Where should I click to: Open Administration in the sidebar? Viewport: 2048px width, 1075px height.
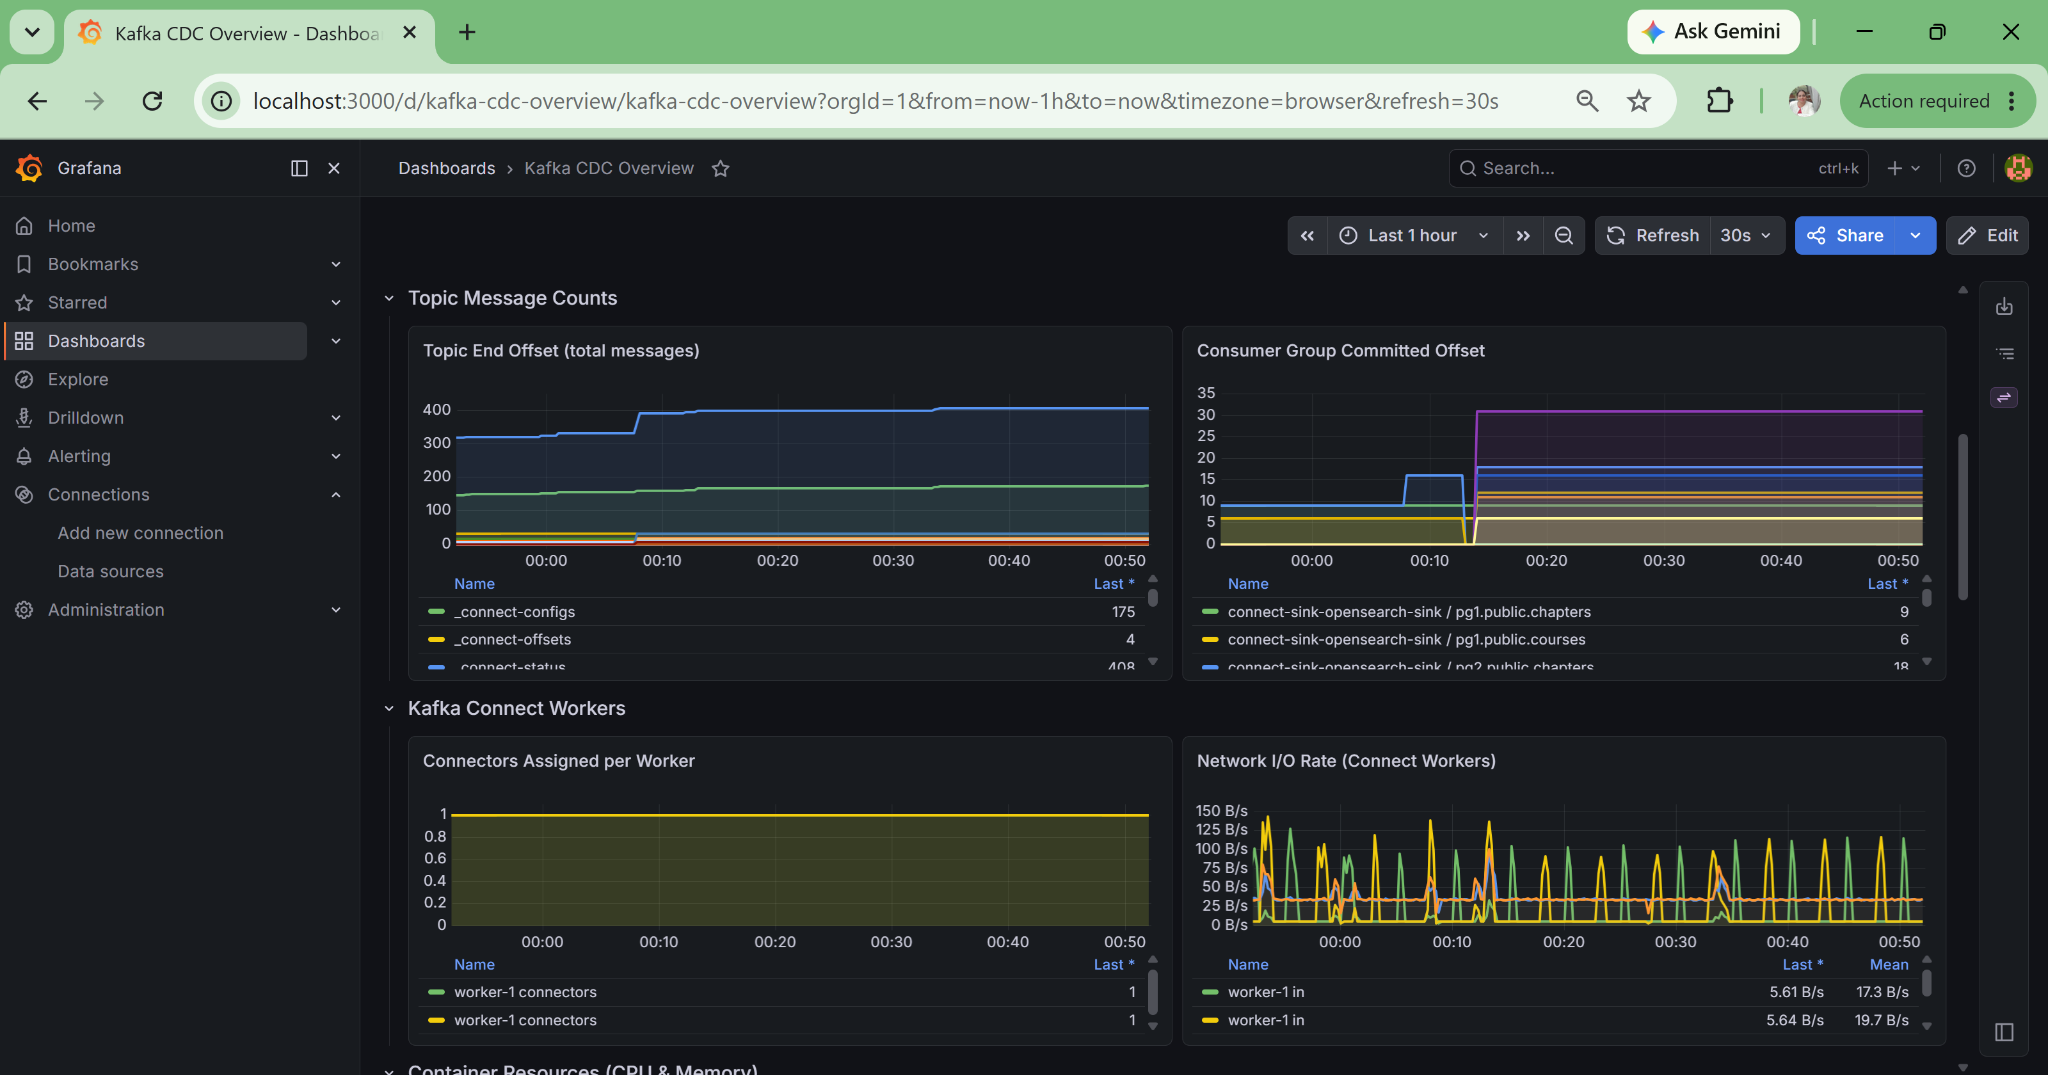click(x=106, y=610)
